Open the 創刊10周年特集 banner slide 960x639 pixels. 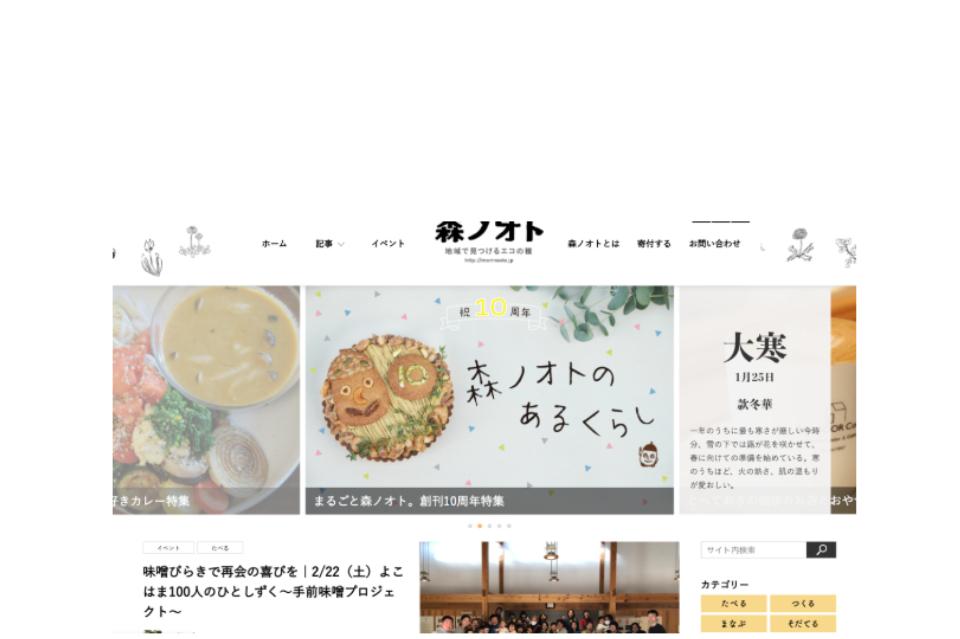click(489, 400)
